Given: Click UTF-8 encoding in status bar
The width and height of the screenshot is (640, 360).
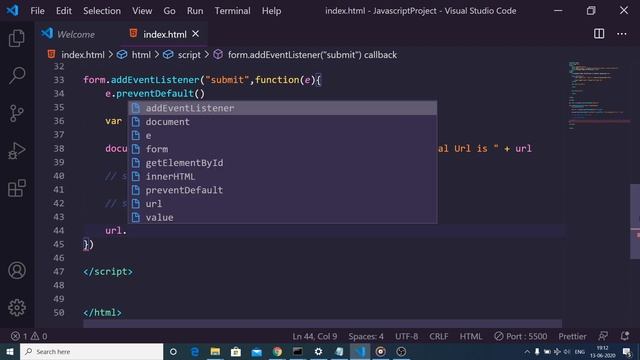Looking at the screenshot, I should 407,336.
